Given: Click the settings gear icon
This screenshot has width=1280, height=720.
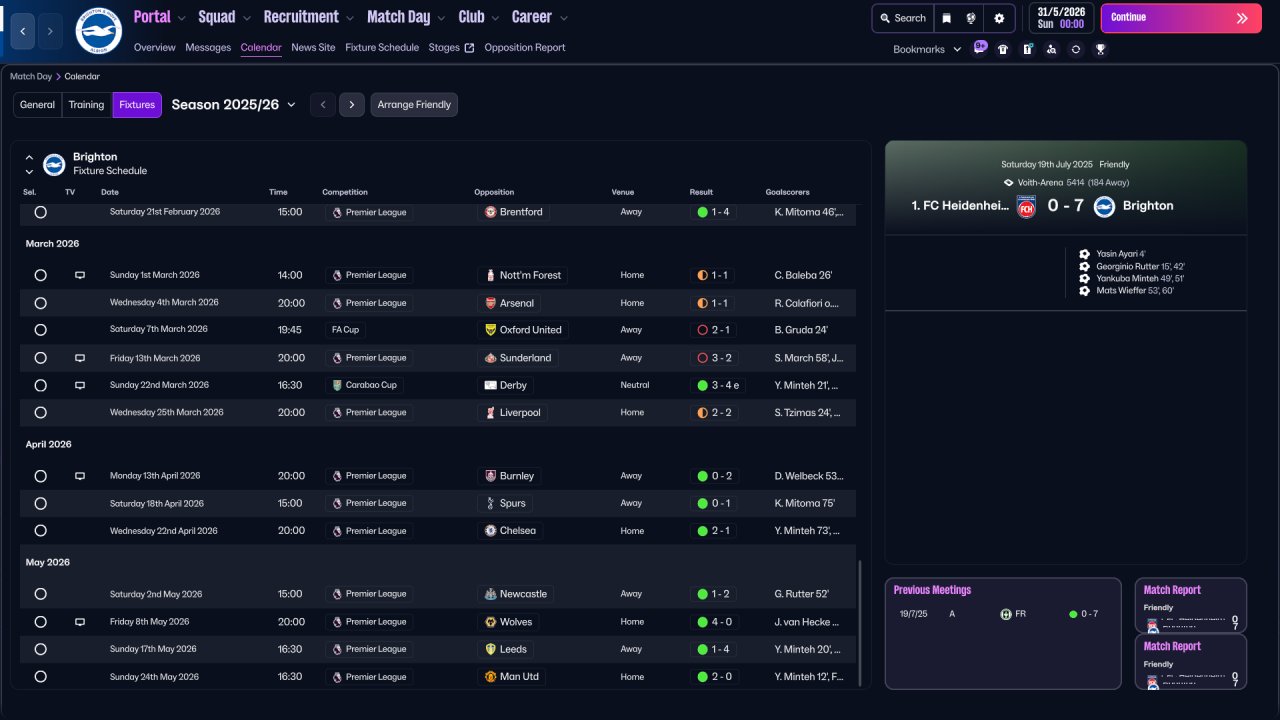Looking at the screenshot, I should click(998, 18).
